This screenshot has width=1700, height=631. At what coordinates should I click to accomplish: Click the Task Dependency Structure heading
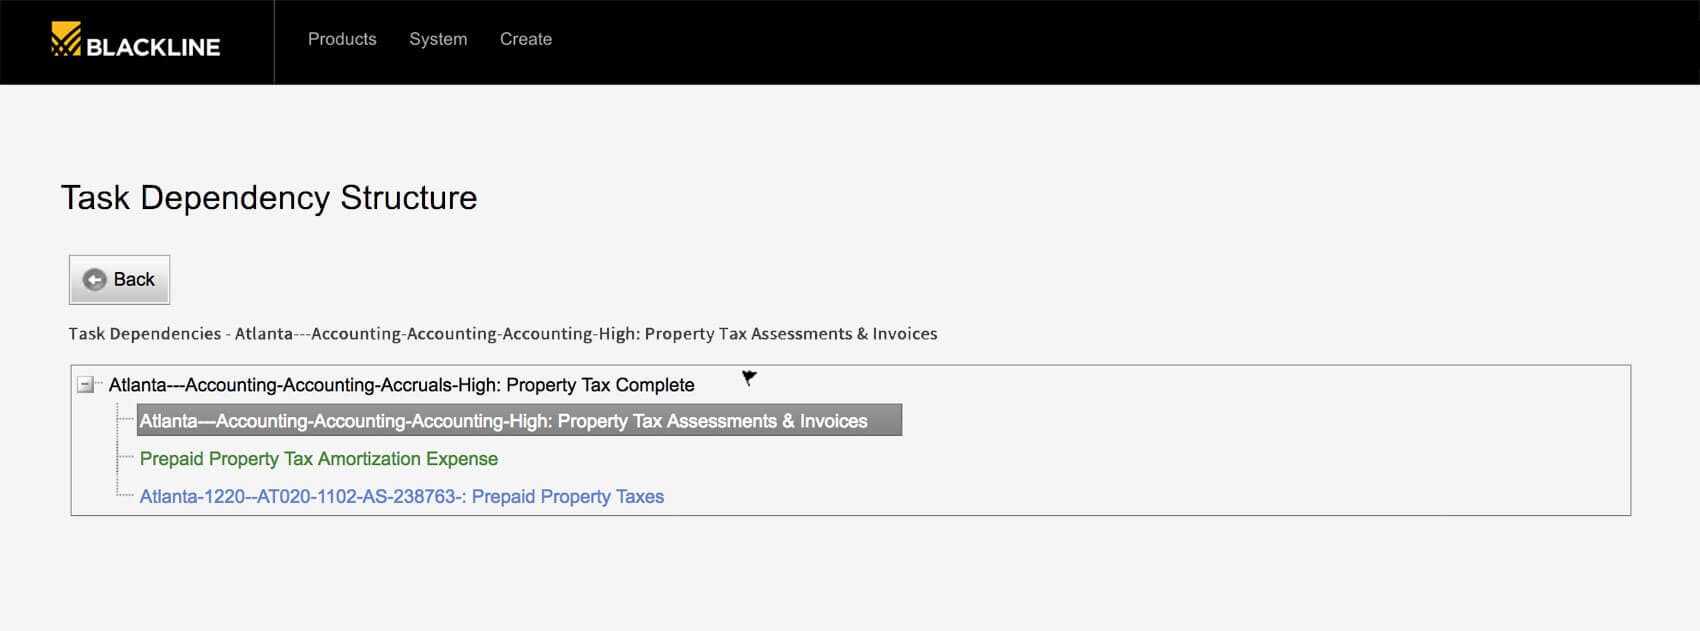tap(269, 198)
